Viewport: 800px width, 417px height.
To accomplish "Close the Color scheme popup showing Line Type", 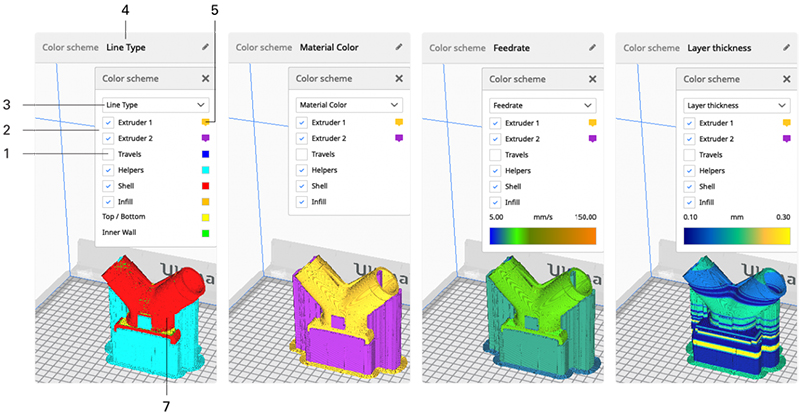I will 206,78.
